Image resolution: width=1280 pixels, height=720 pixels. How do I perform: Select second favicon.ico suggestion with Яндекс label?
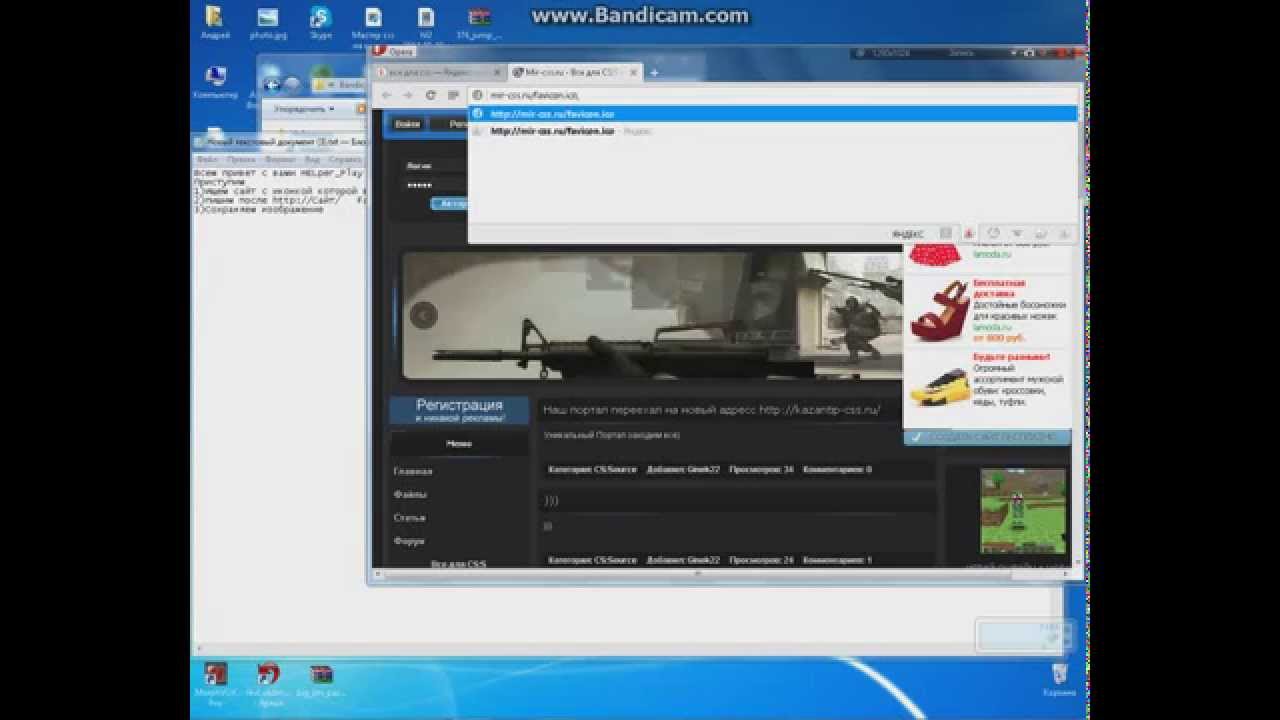tap(774, 131)
